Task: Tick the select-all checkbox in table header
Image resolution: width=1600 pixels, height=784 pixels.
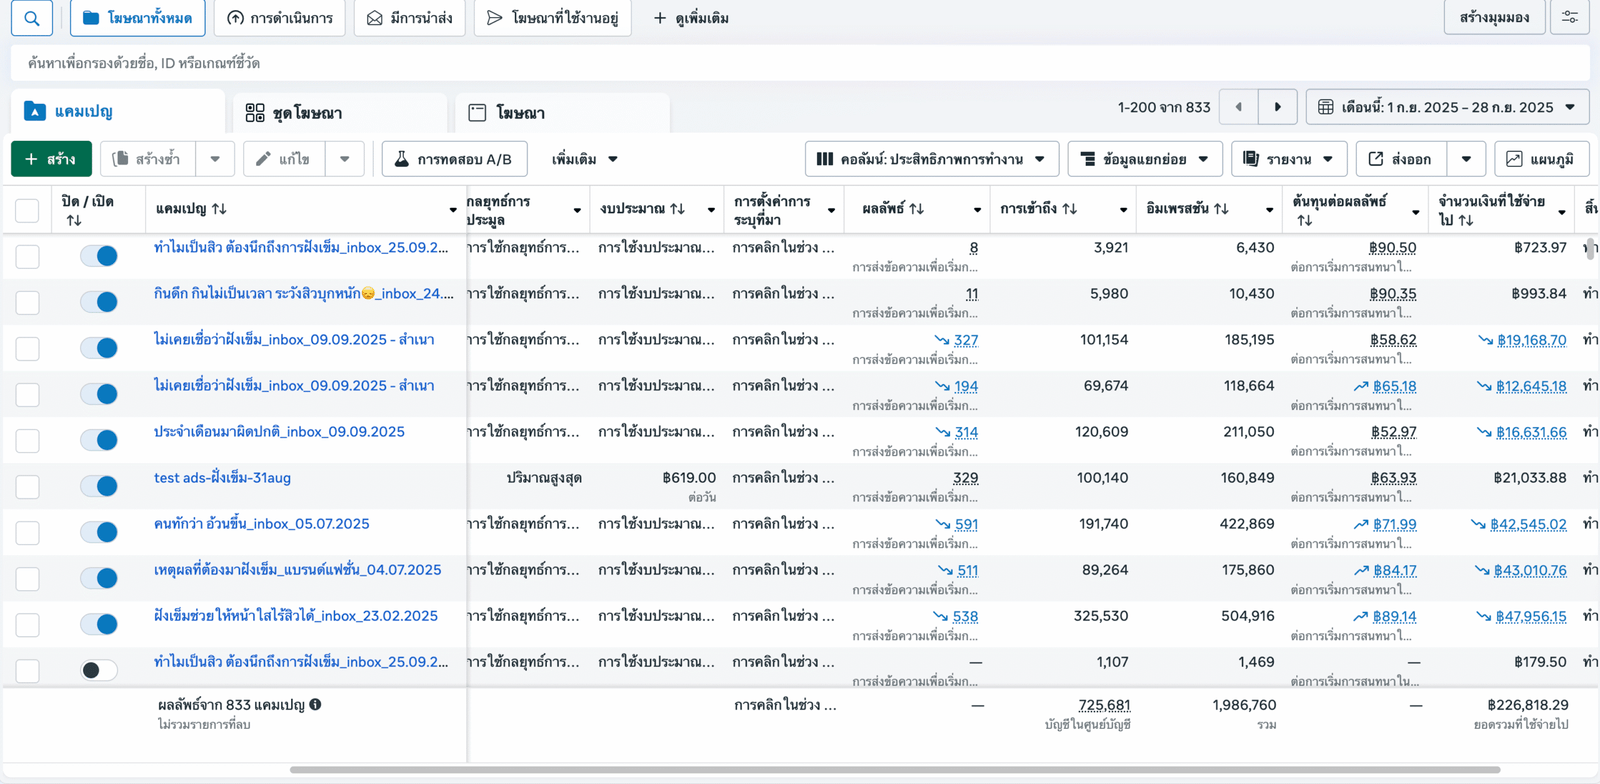Action: pyautogui.click(x=27, y=210)
